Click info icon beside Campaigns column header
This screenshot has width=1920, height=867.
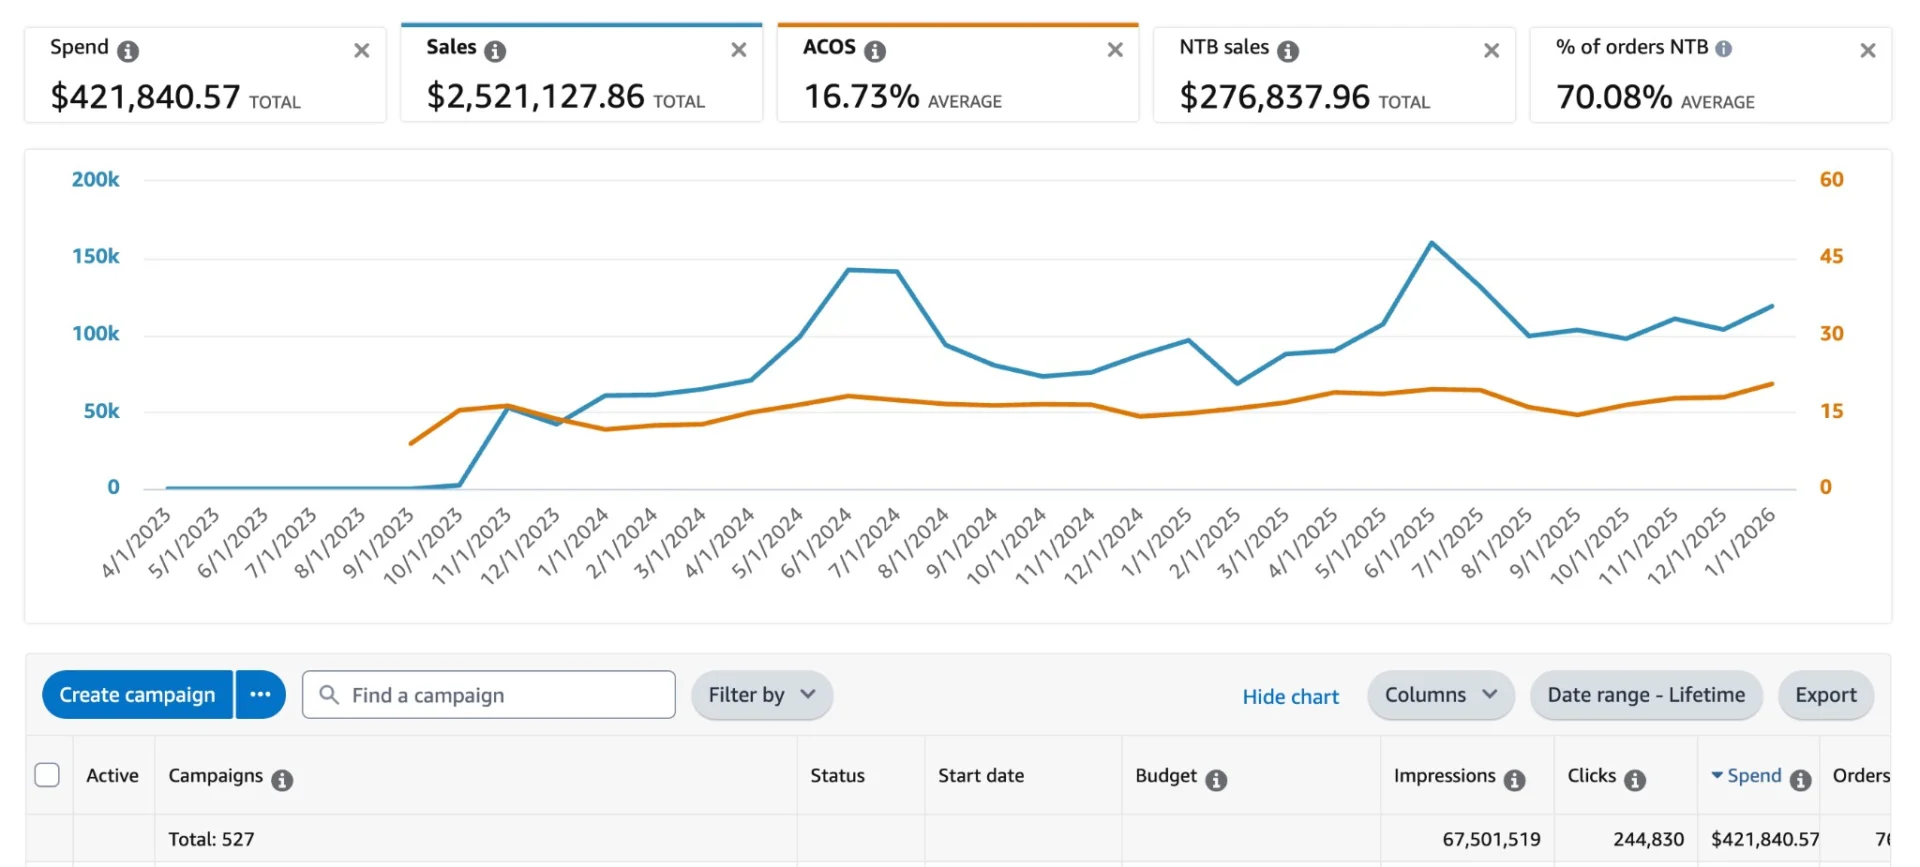[282, 780]
